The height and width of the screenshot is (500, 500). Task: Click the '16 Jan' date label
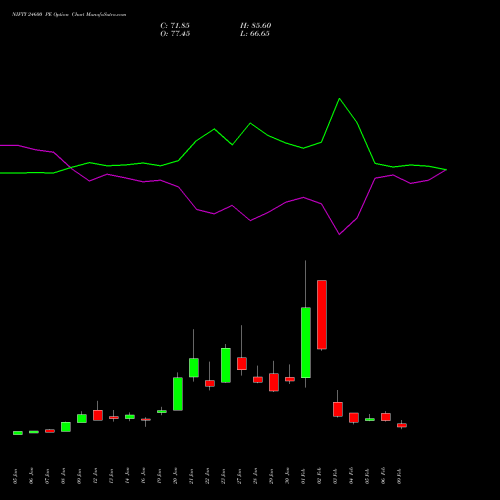click(143, 476)
